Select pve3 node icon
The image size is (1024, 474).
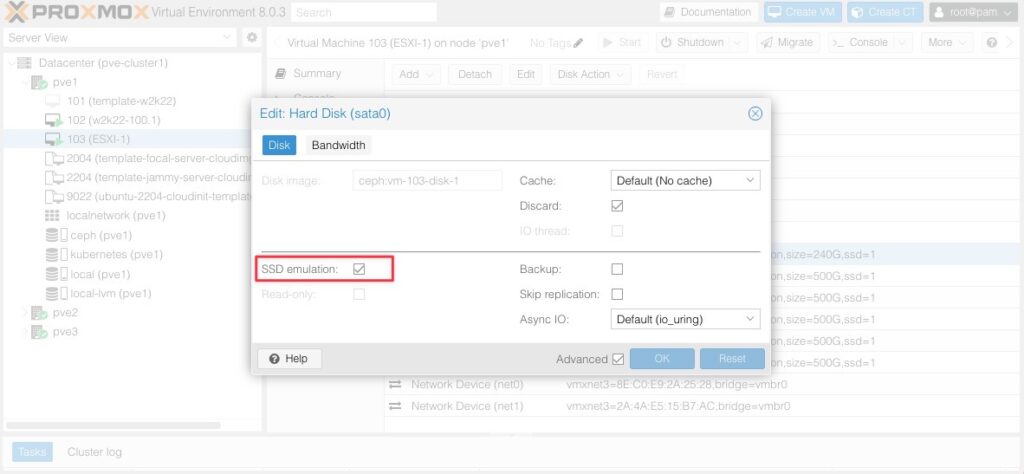(x=39, y=332)
